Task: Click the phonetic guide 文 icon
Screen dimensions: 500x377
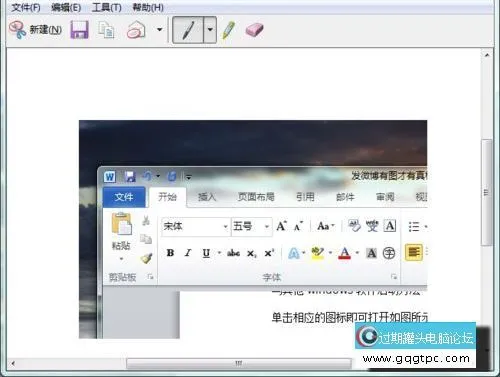Action: point(372,226)
